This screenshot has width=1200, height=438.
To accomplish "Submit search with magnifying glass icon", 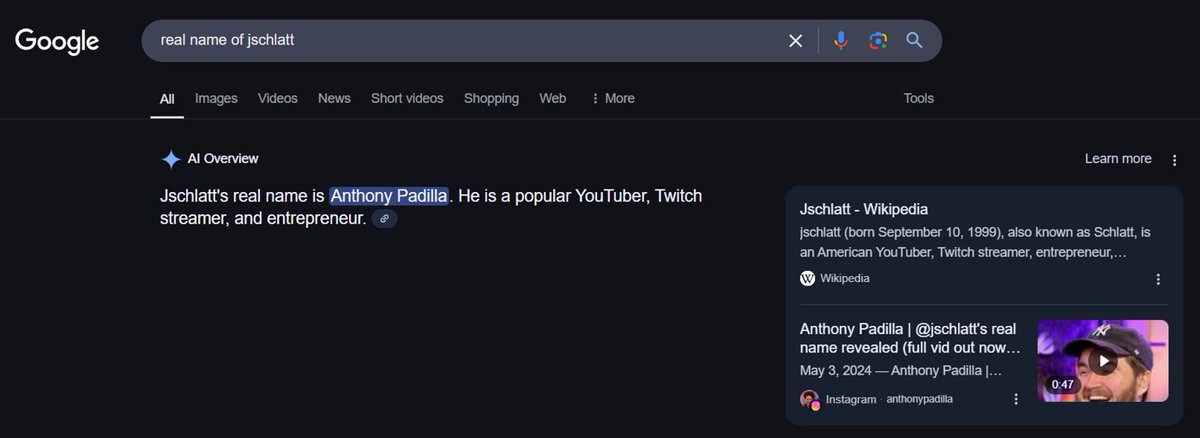I will click(914, 41).
